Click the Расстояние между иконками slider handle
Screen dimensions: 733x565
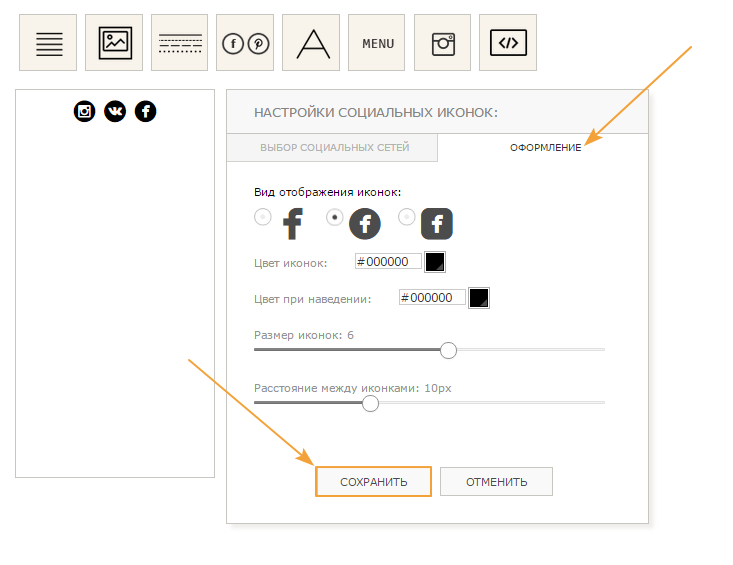(370, 403)
